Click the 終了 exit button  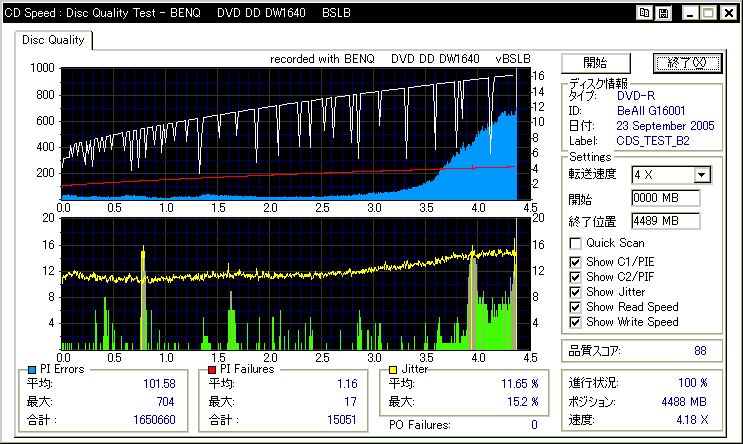[x=688, y=63]
